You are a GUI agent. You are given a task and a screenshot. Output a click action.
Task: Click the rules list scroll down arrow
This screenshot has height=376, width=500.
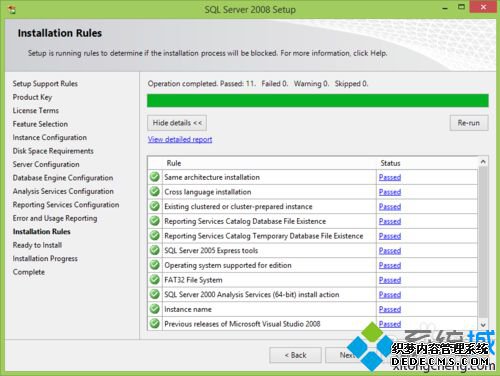(x=483, y=324)
